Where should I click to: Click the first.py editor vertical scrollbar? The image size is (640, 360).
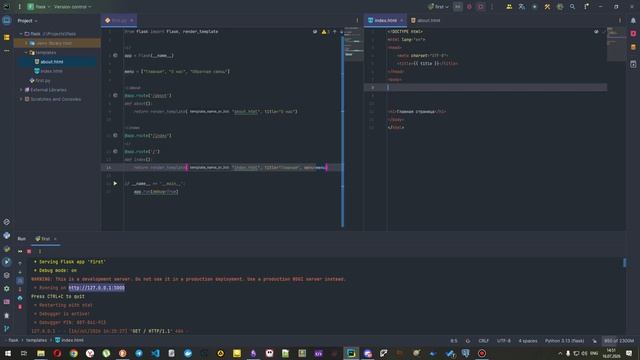click(x=342, y=132)
